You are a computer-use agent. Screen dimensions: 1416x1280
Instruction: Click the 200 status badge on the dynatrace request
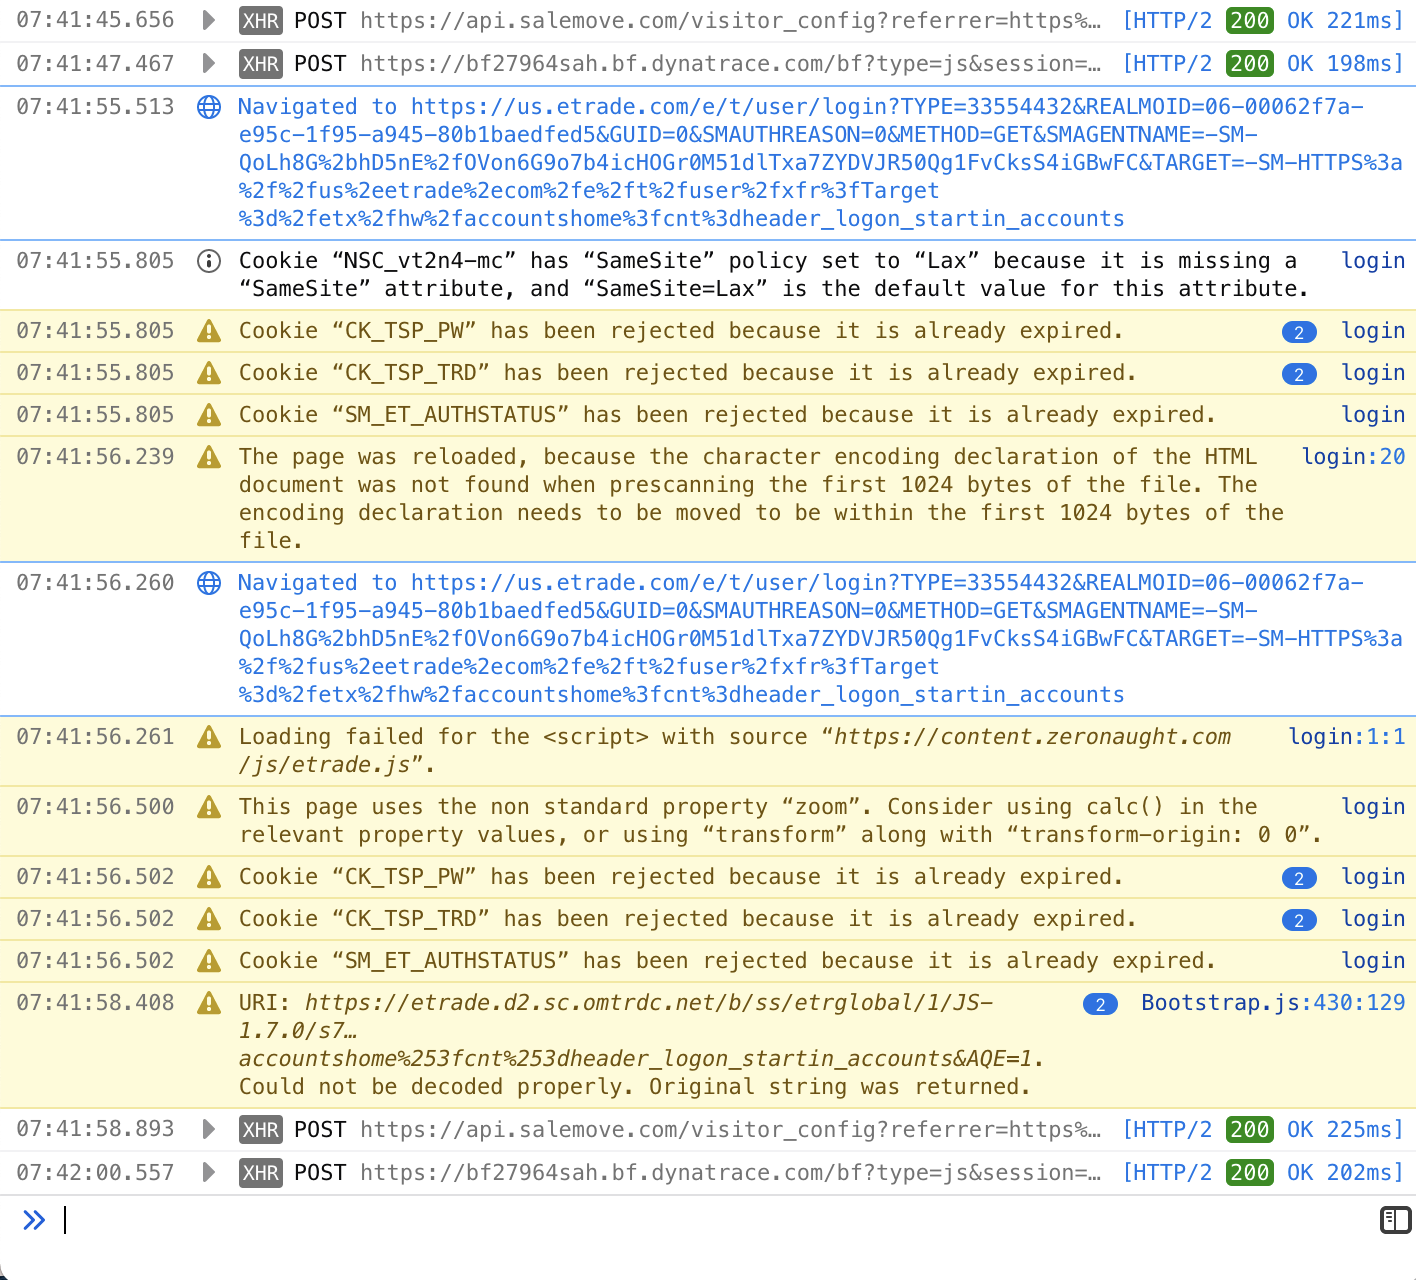pyautogui.click(x=1249, y=63)
